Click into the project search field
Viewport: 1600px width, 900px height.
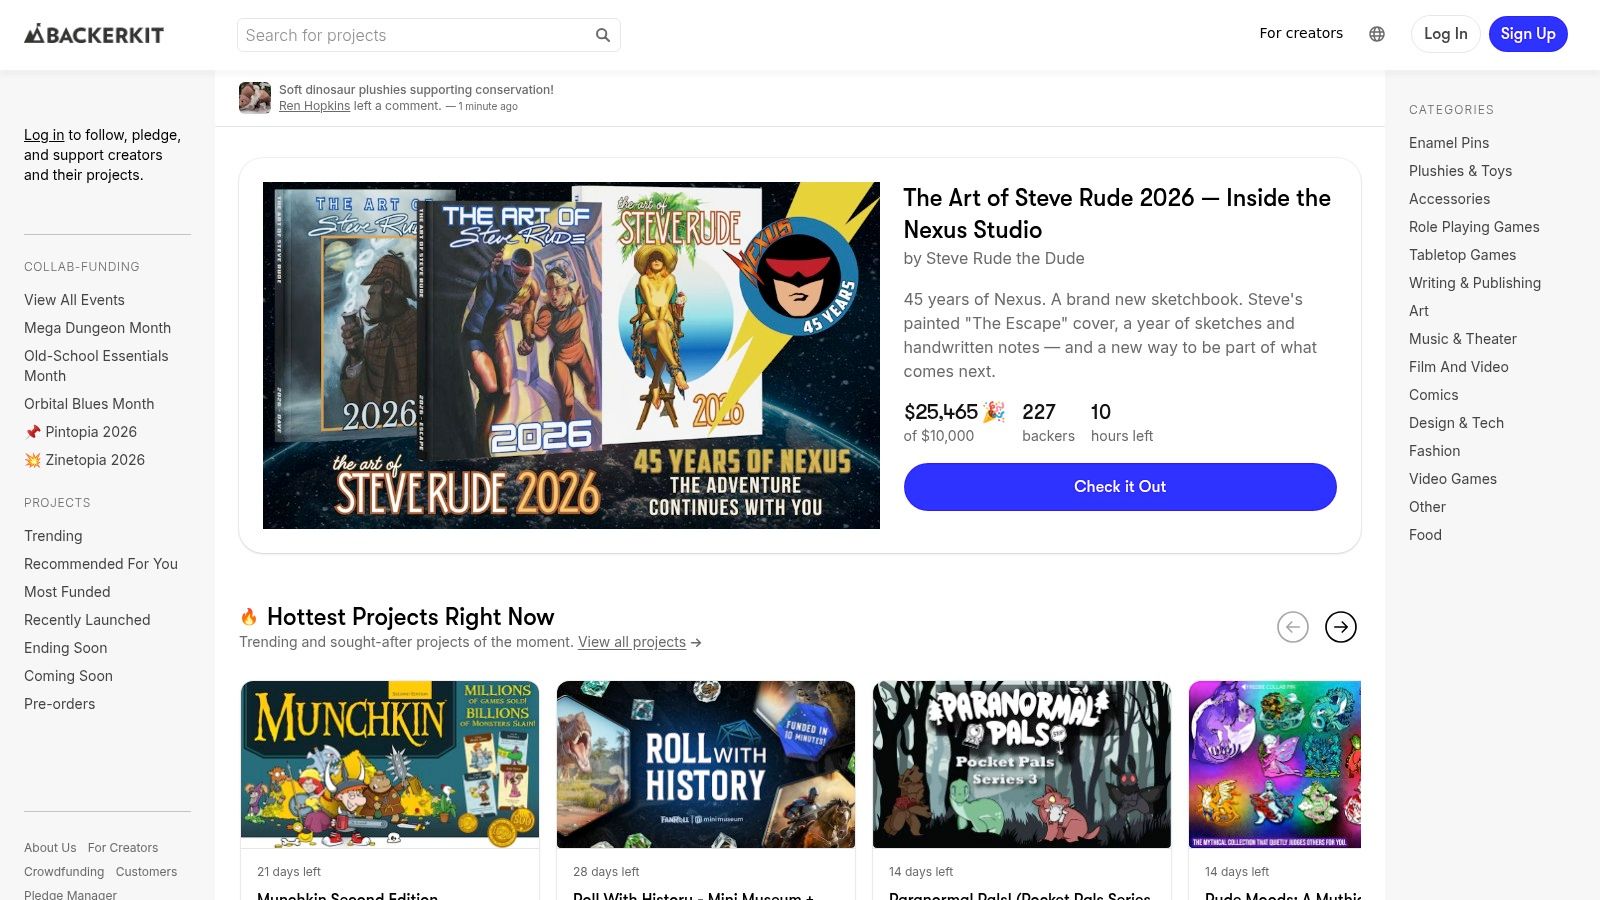(415, 35)
